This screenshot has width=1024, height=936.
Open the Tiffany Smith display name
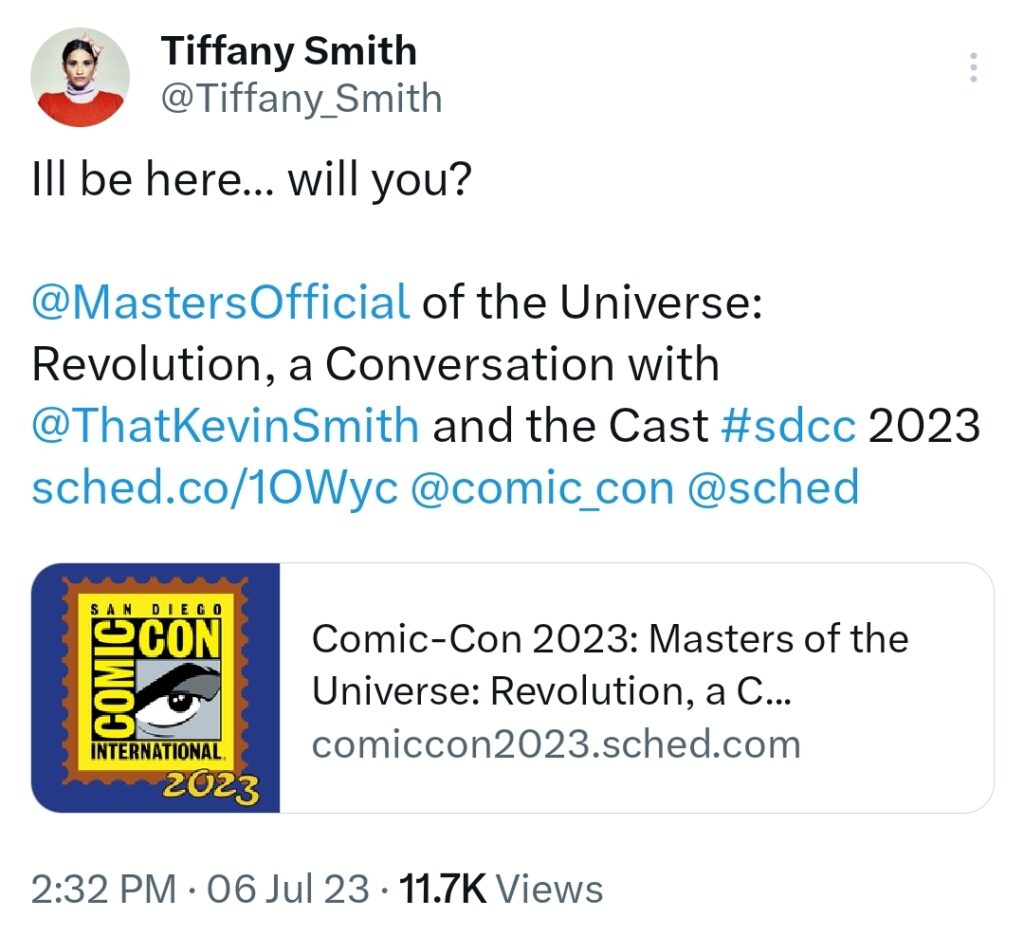289,50
